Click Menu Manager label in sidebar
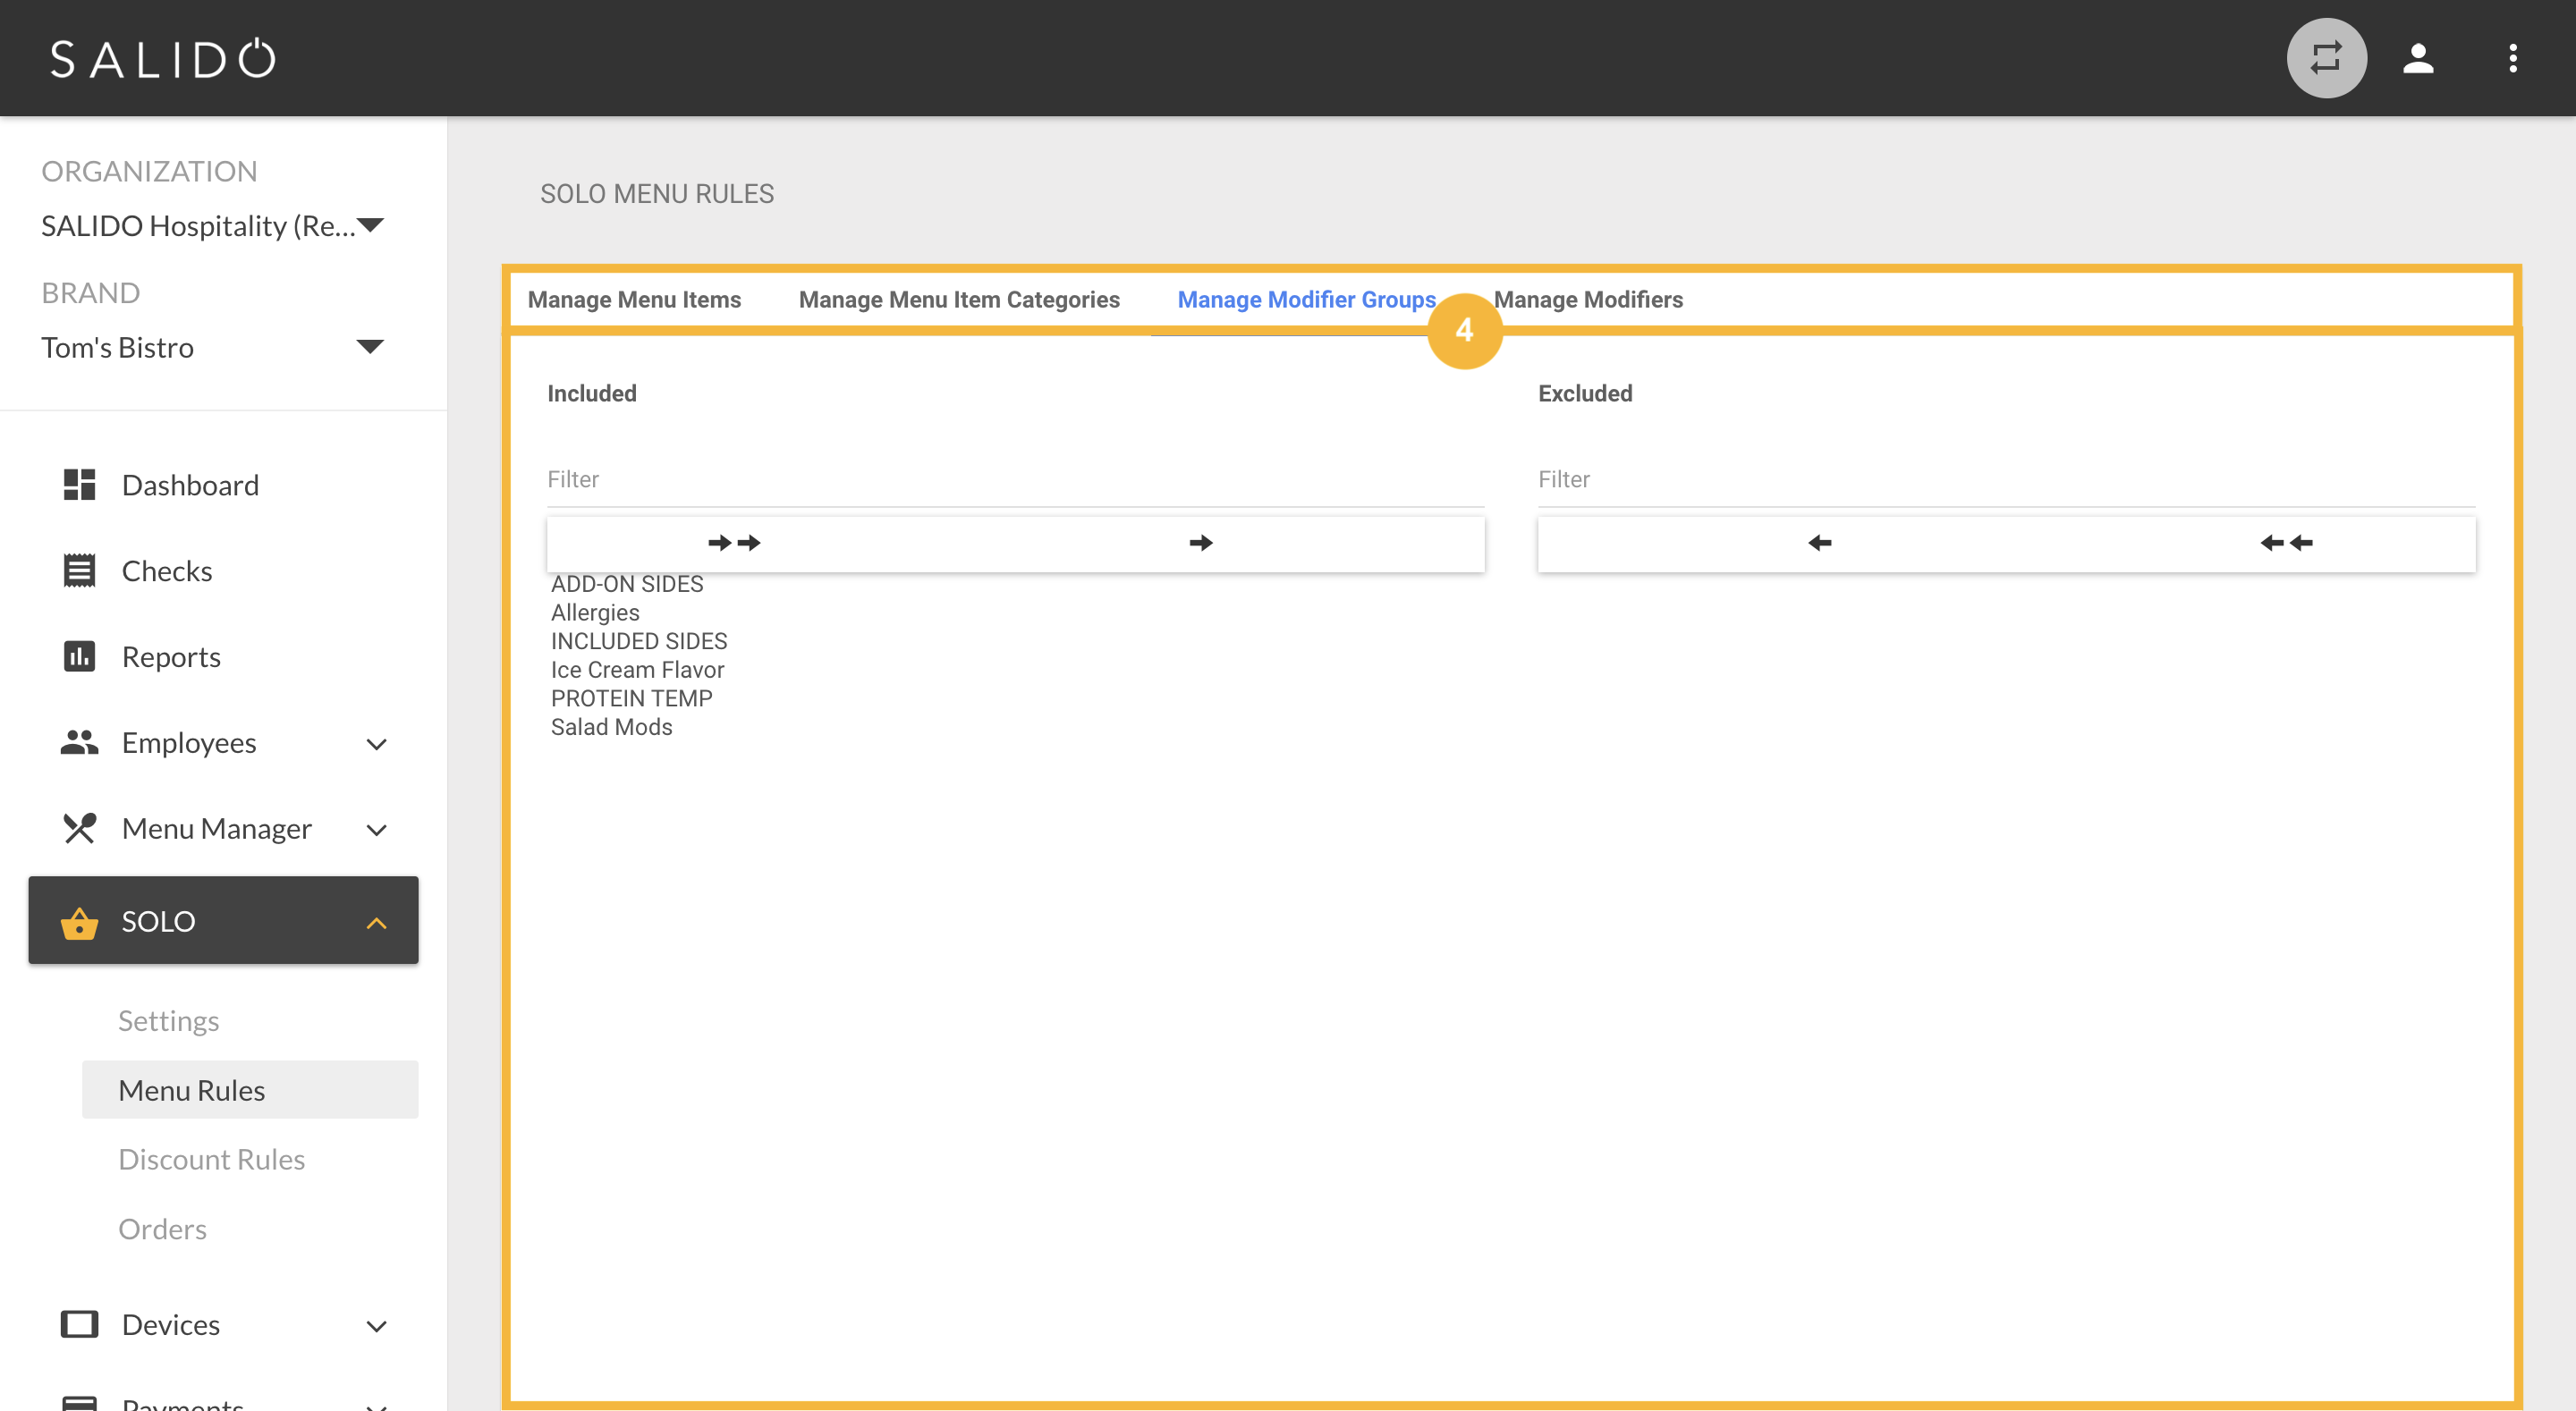The image size is (2576, 1411). [x=216, y=829]
